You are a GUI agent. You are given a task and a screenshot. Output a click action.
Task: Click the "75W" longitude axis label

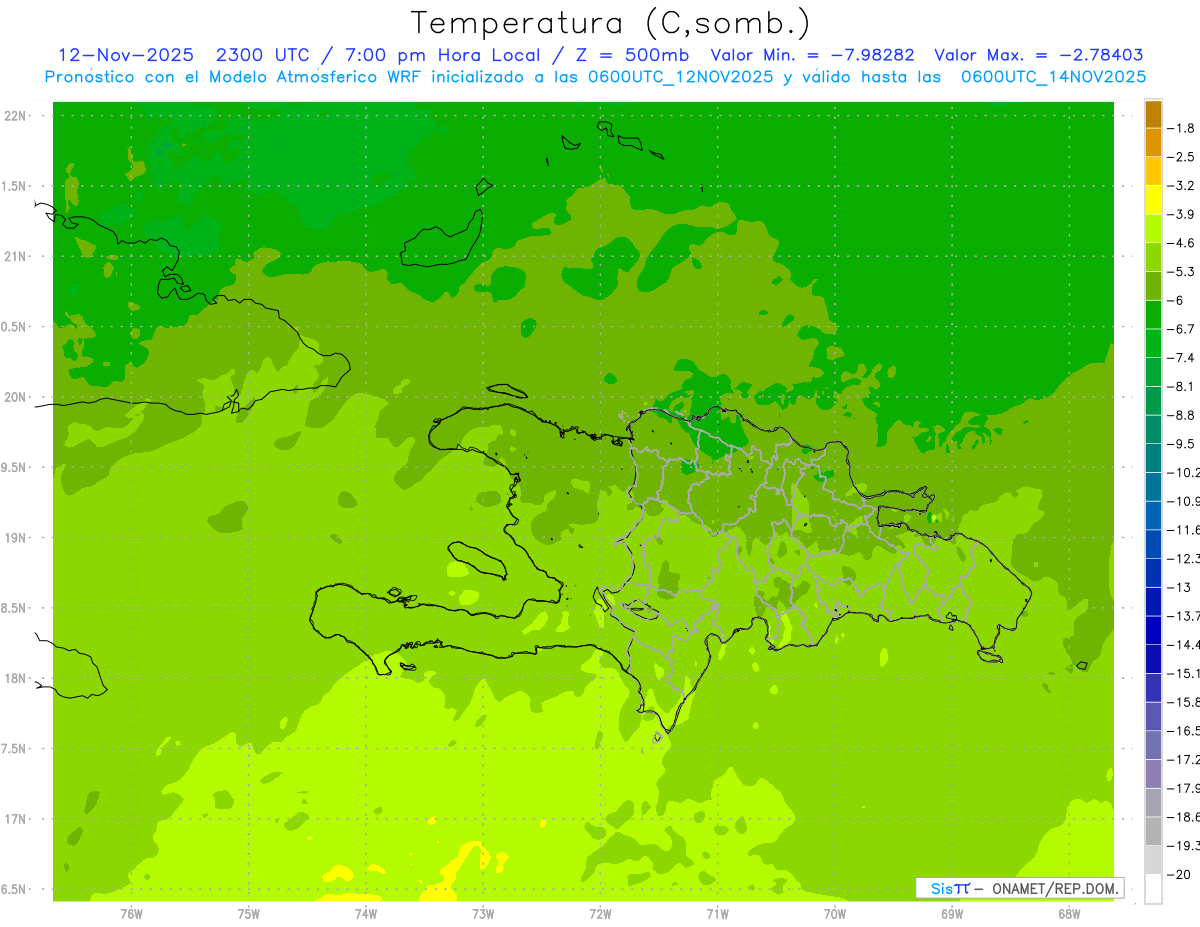[x=249, y=913]
